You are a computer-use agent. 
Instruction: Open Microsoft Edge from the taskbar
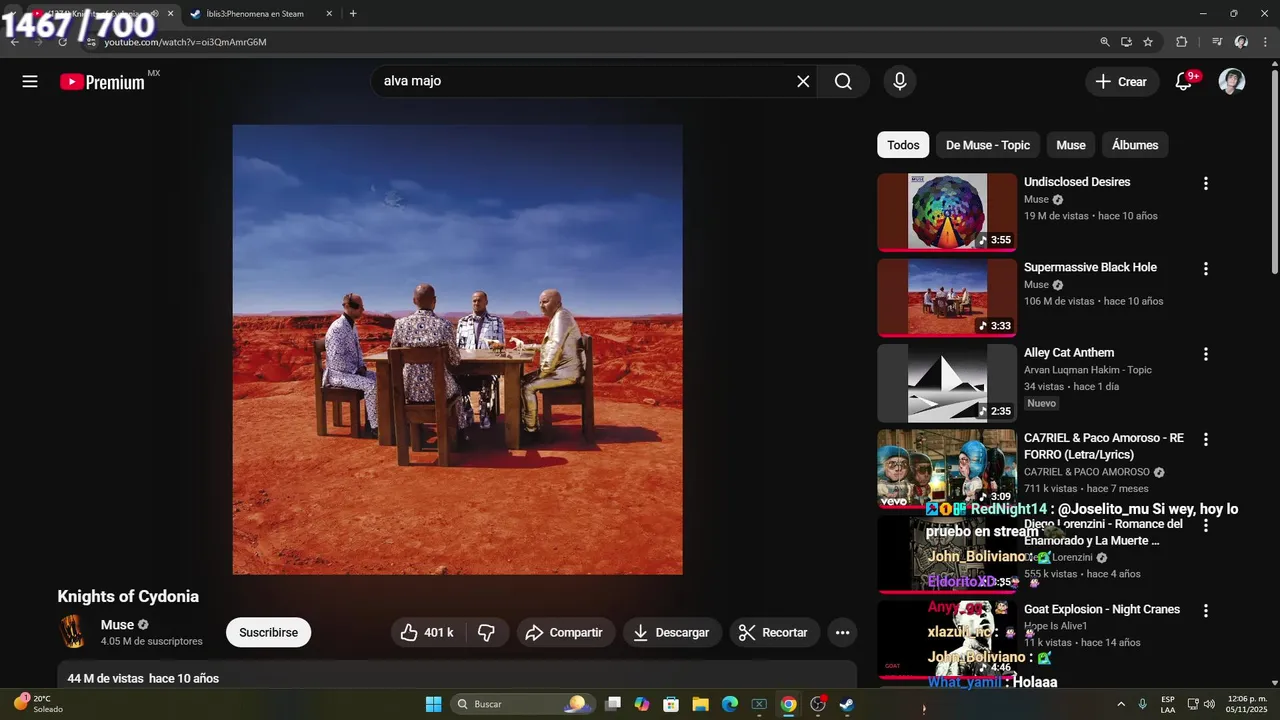click(x=730, y=704)
